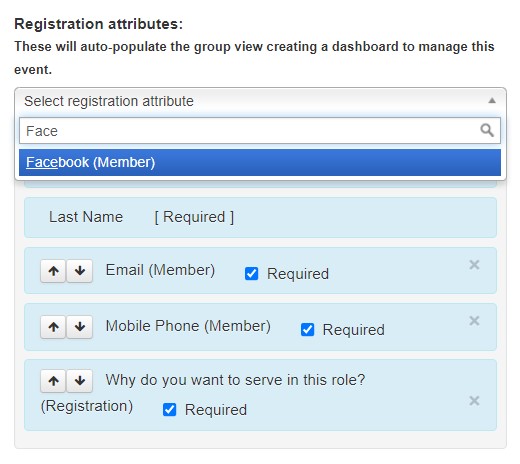The image size is (520, 464).
Task: Toggle Required for the serve role question
Action: coord(169,410)
